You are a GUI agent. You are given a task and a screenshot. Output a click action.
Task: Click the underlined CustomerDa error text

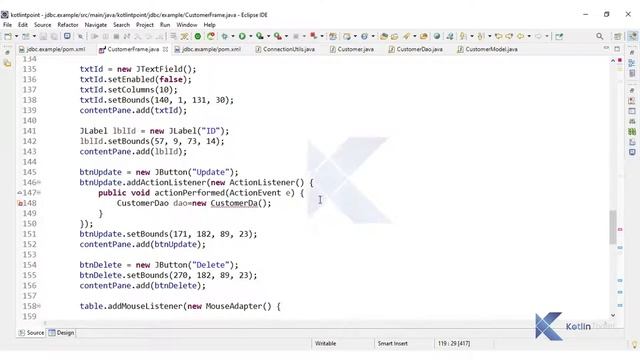(234, 203)
